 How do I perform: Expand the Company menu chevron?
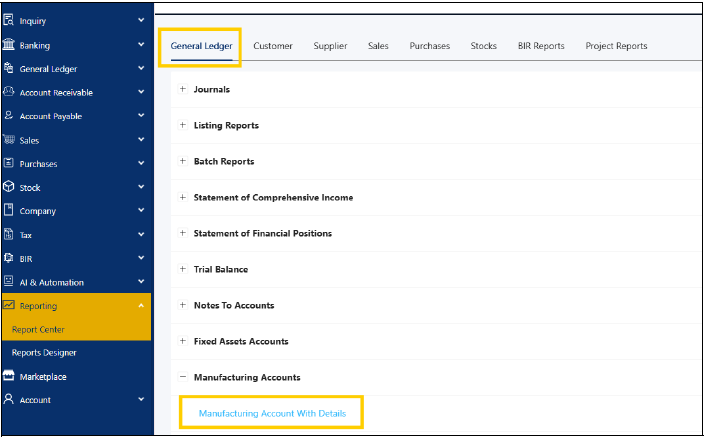(141, 210)
